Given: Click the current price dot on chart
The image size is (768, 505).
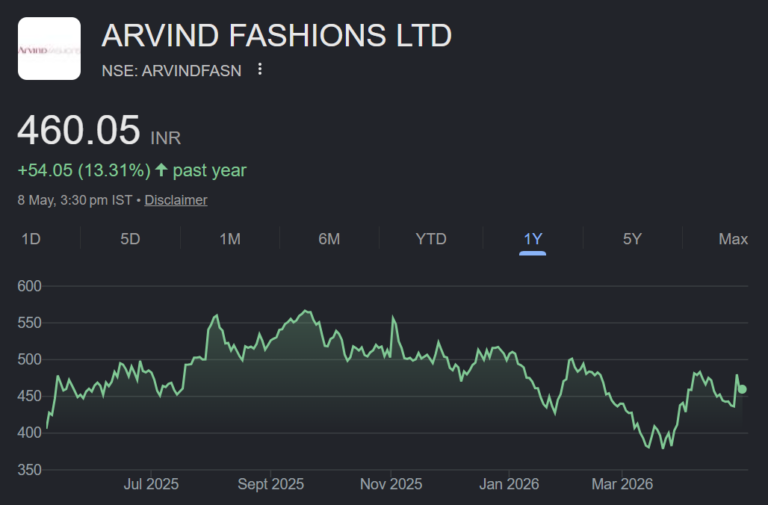Looking at the screenshot, I should pyautogui.click(x=743, y=389).
